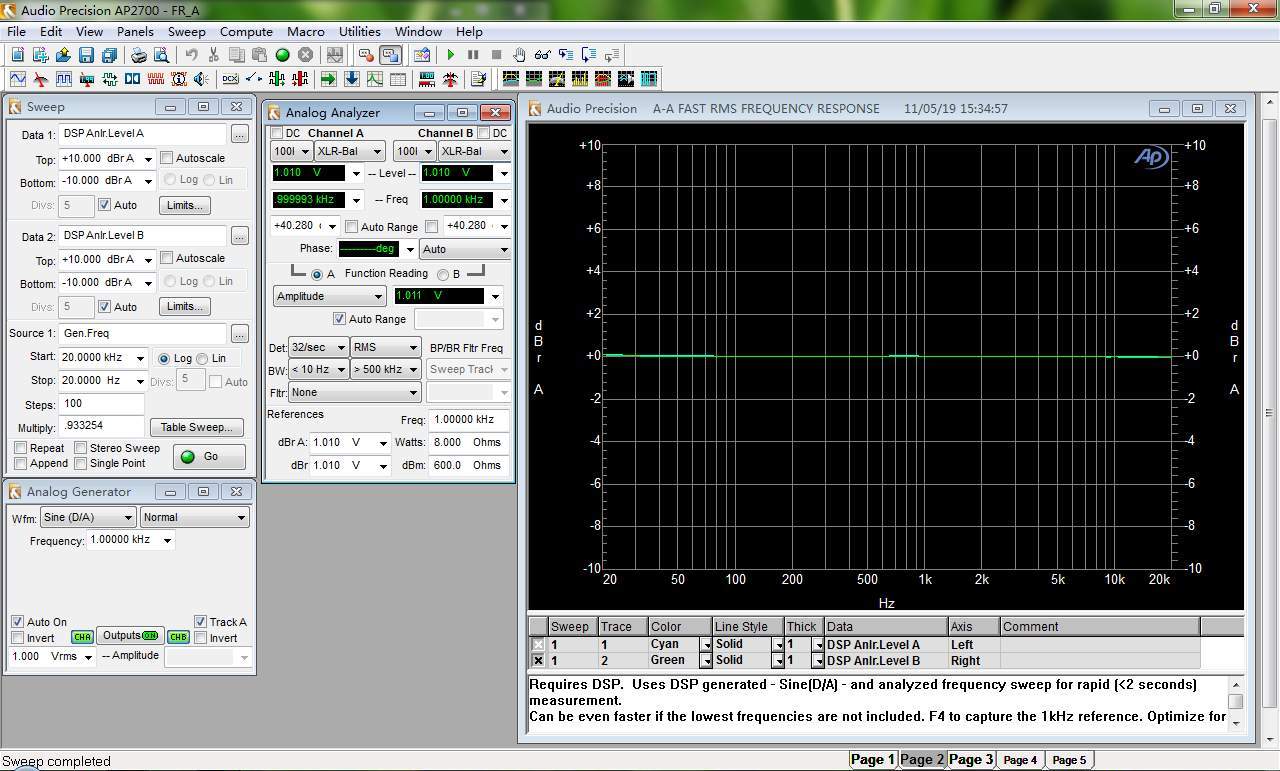Click the Print Preview toolbar icon
Image resolution: width=1280 pixels, height=771 pixels.
(x=161, y=55)
